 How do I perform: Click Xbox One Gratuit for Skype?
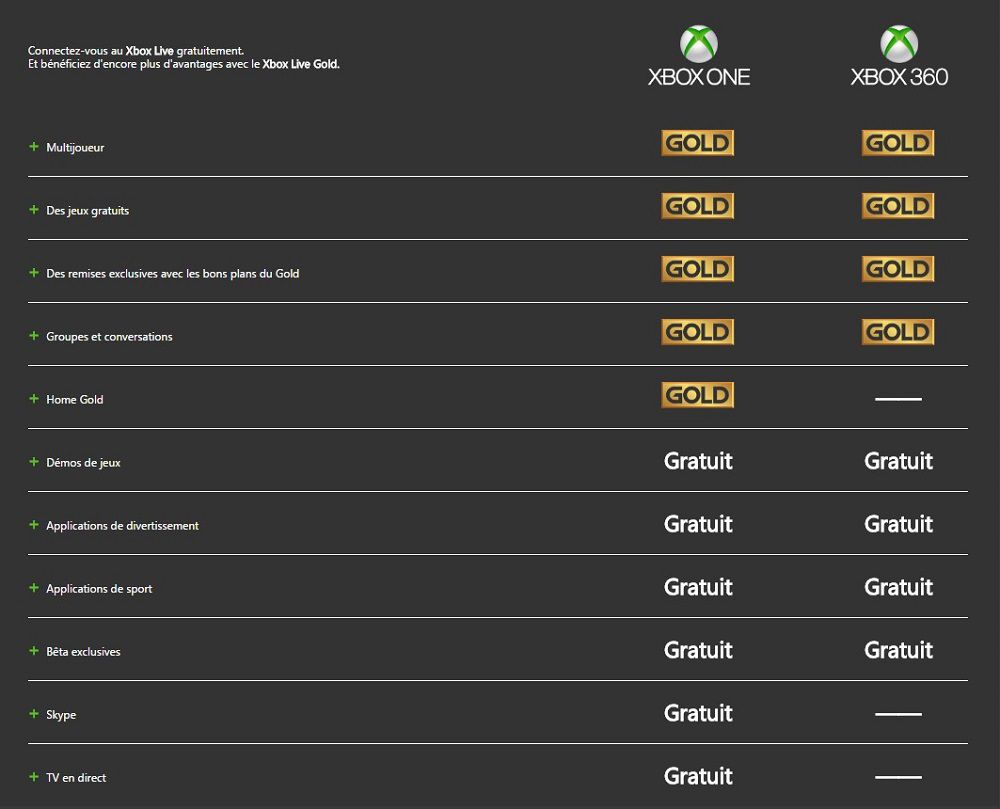(698, 714)
